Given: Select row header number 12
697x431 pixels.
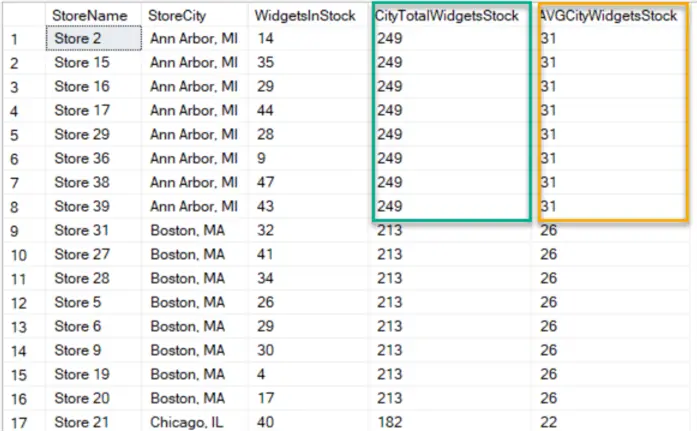Looking at the screenshot, I should coord(24,303).
